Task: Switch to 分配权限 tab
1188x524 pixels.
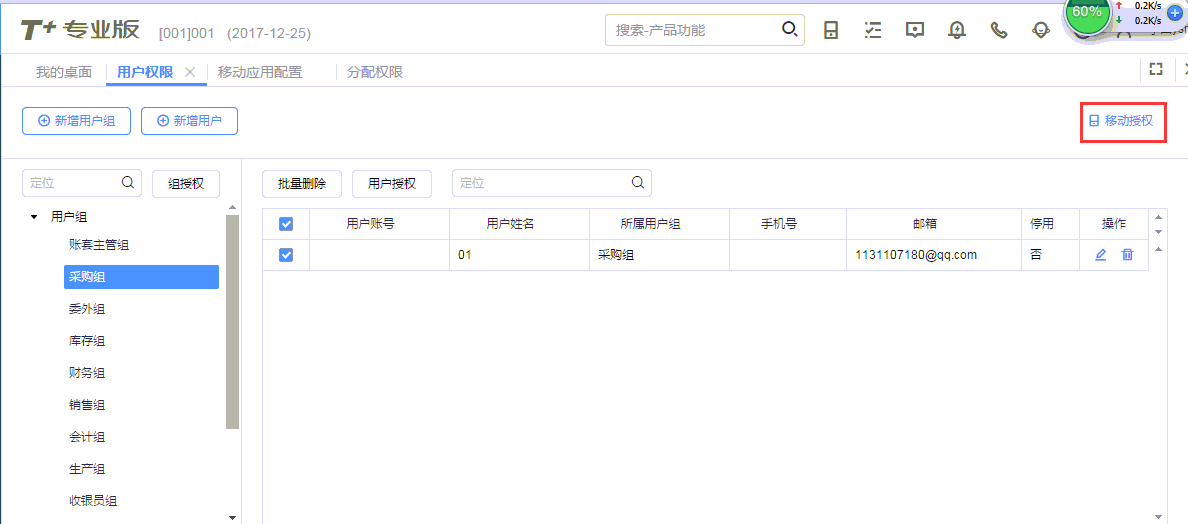Action: pos(375,73)
